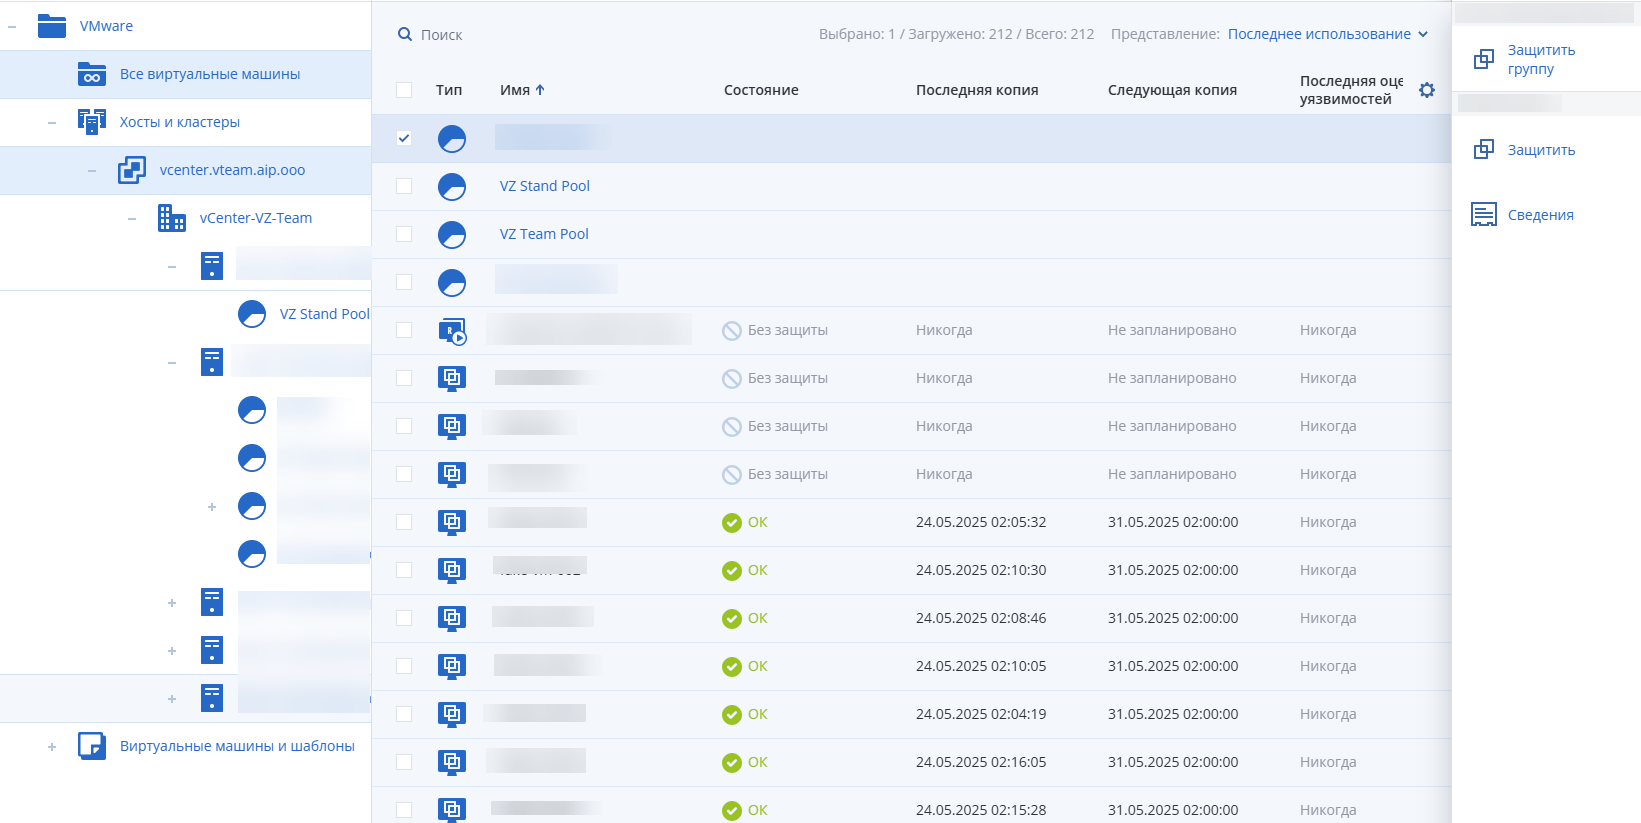This screenshot has width=1641, height=823.
Task: Click the 'Все виртуальные машины' folder icon
Action: tap(92, 74)
